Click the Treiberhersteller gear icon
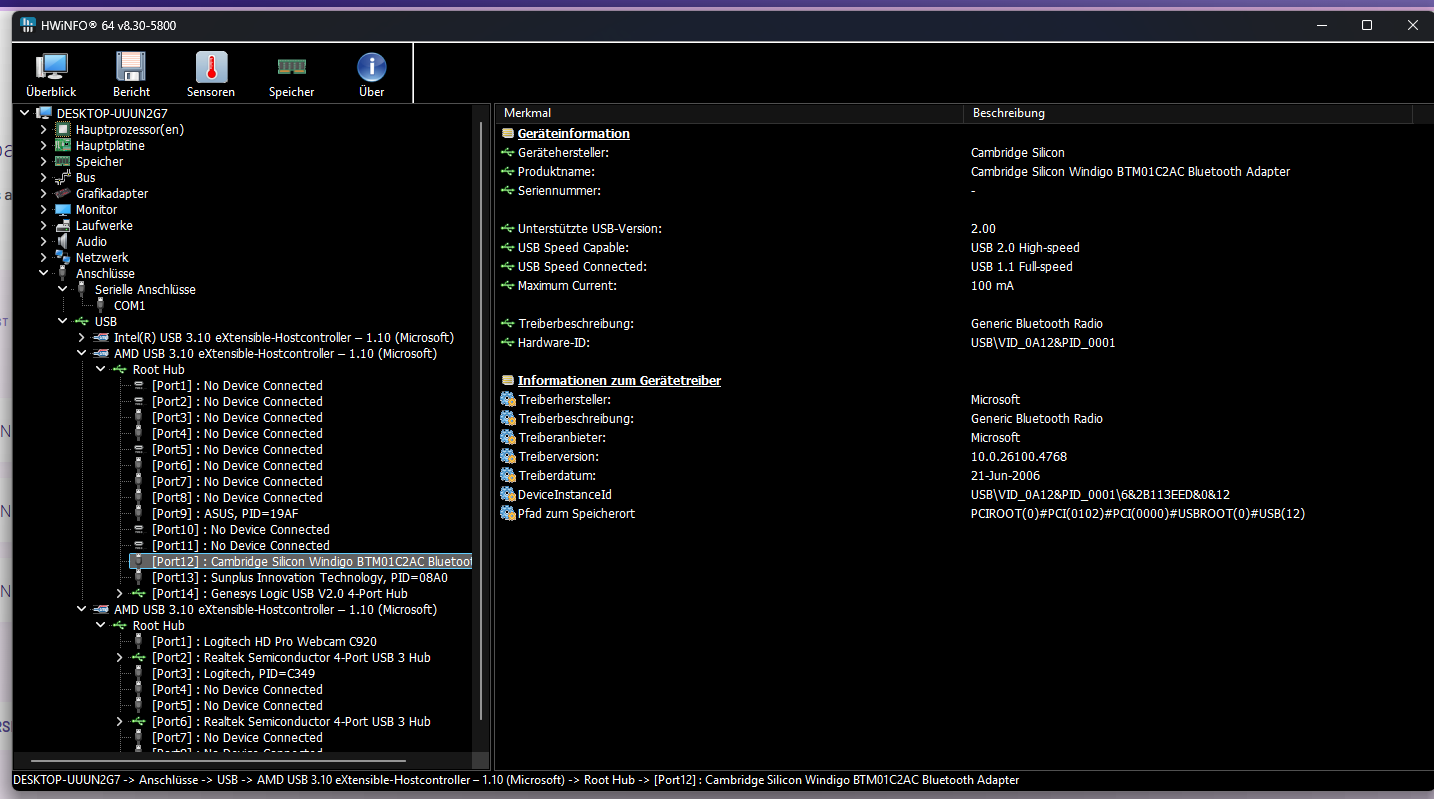 coord(508,399)
